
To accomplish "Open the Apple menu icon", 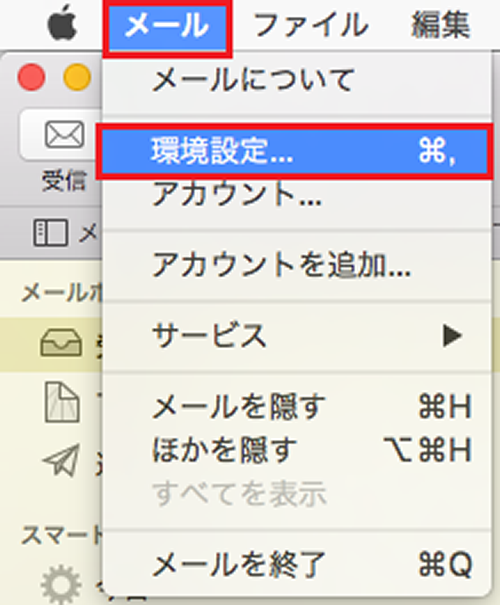I will (x=62, y=23).
